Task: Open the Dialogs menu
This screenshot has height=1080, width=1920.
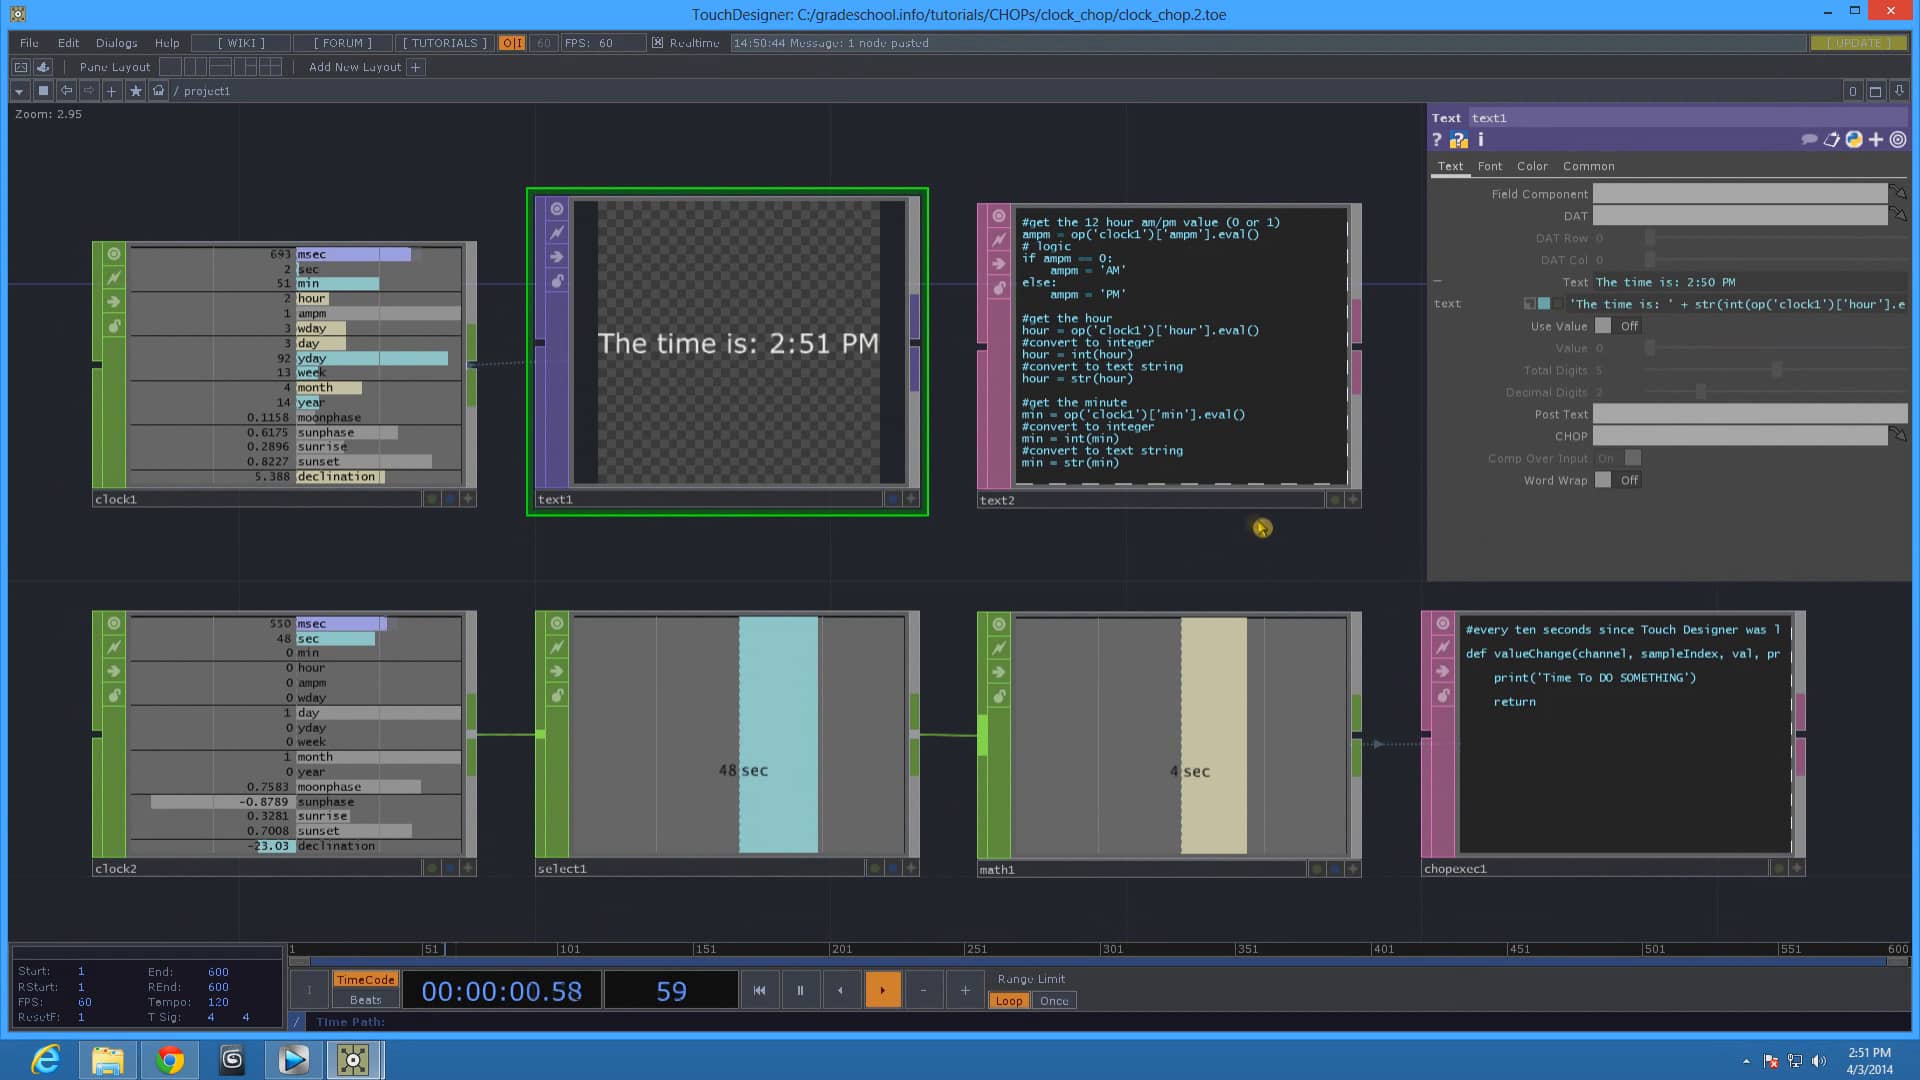Action: pos(115,43)
